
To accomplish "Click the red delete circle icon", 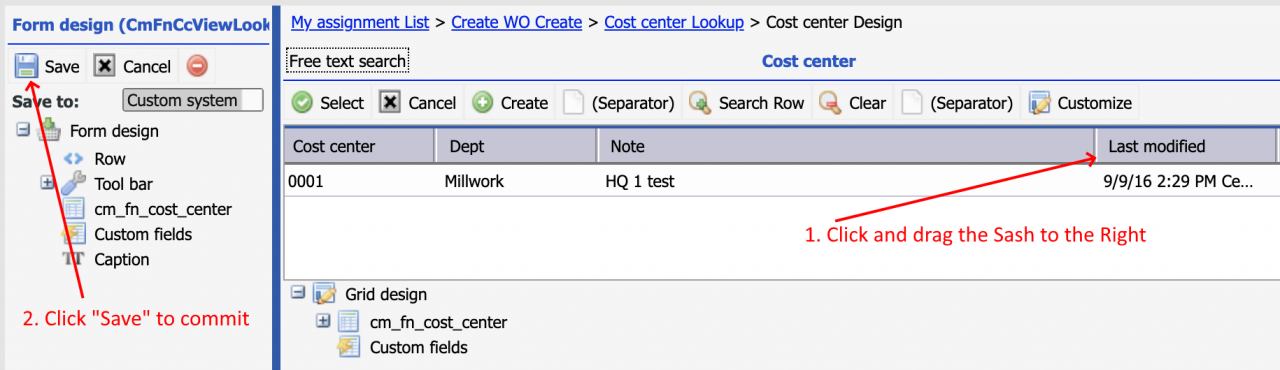I will pyautogui.click(x=197, y=66).
